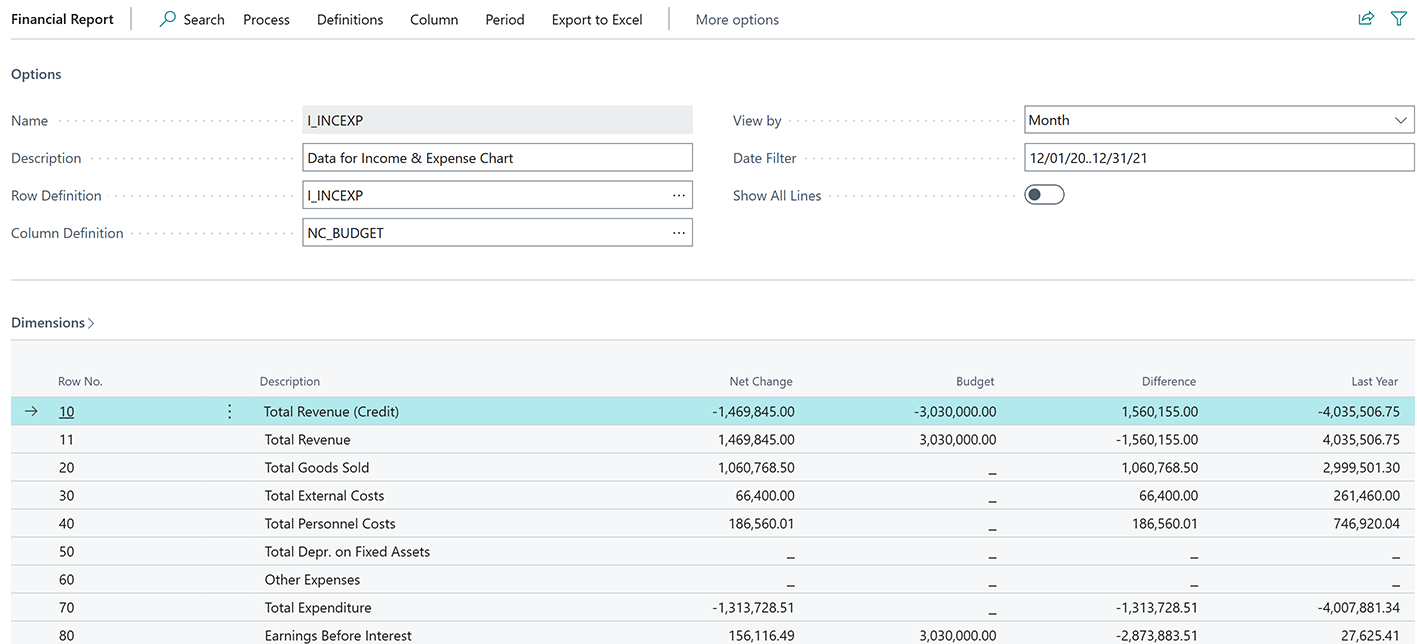
Task: Open the Row Definition lookup ellipsis
Action: click(x=679, y=195)
